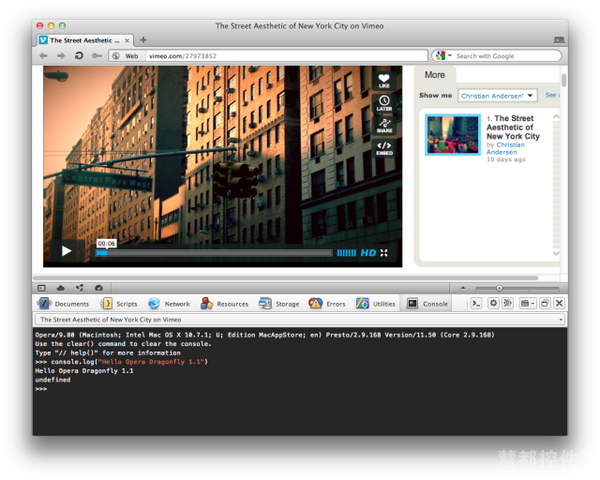This screenshot has width=600, height=480.
Task: Toggle HD video quality
Action: [x=368, y=253]
